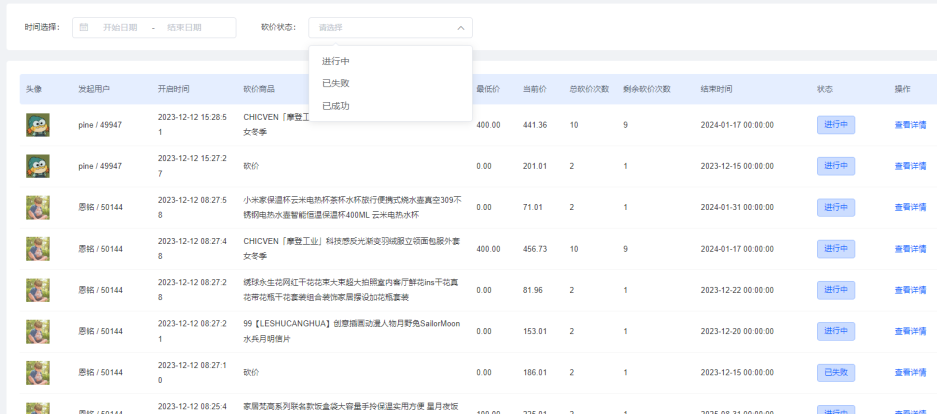Click the 结束日期 end date field

184,27
